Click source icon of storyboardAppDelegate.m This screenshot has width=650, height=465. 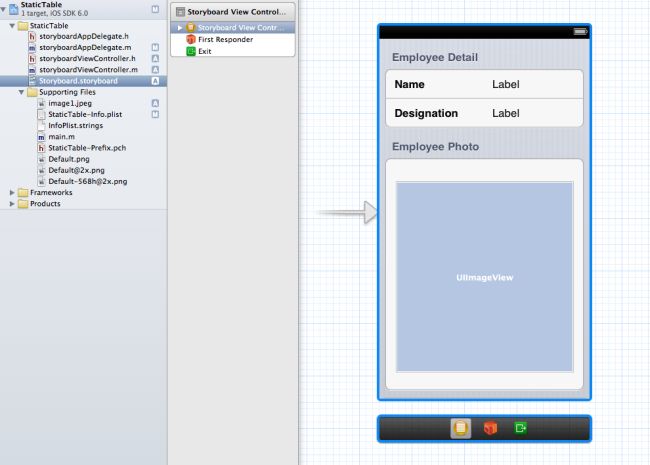tap(32, 48)
